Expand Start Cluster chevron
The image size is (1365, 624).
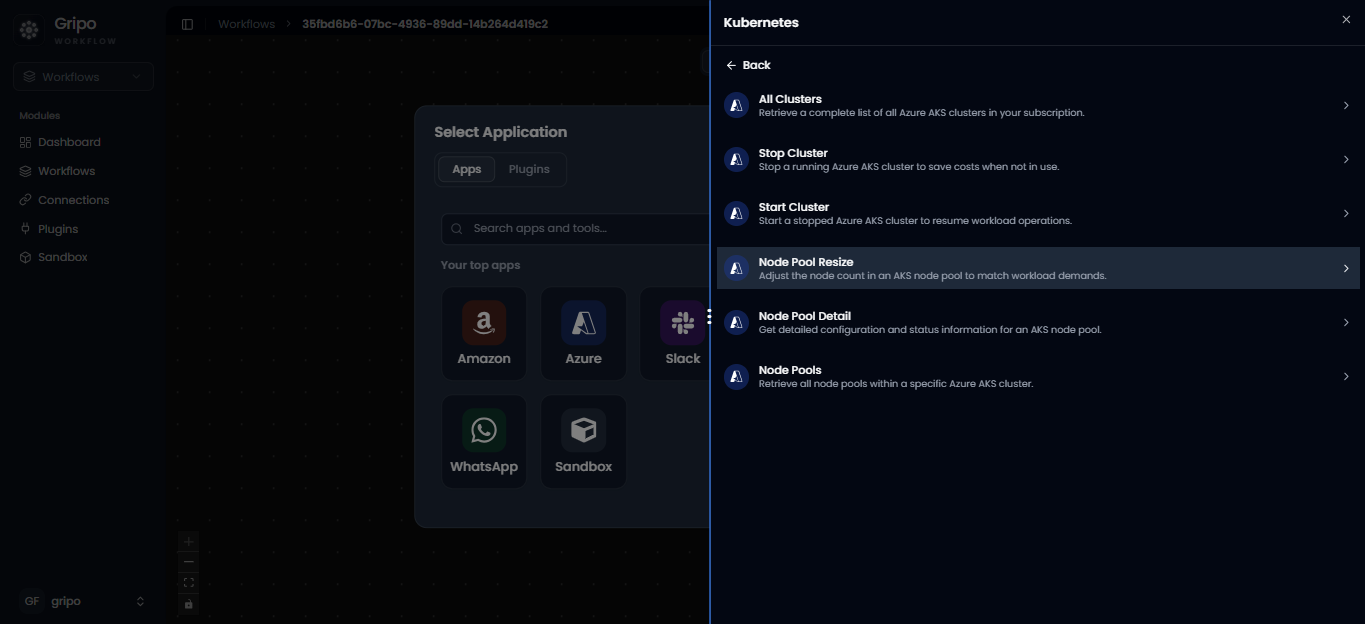click(1346, 213)
